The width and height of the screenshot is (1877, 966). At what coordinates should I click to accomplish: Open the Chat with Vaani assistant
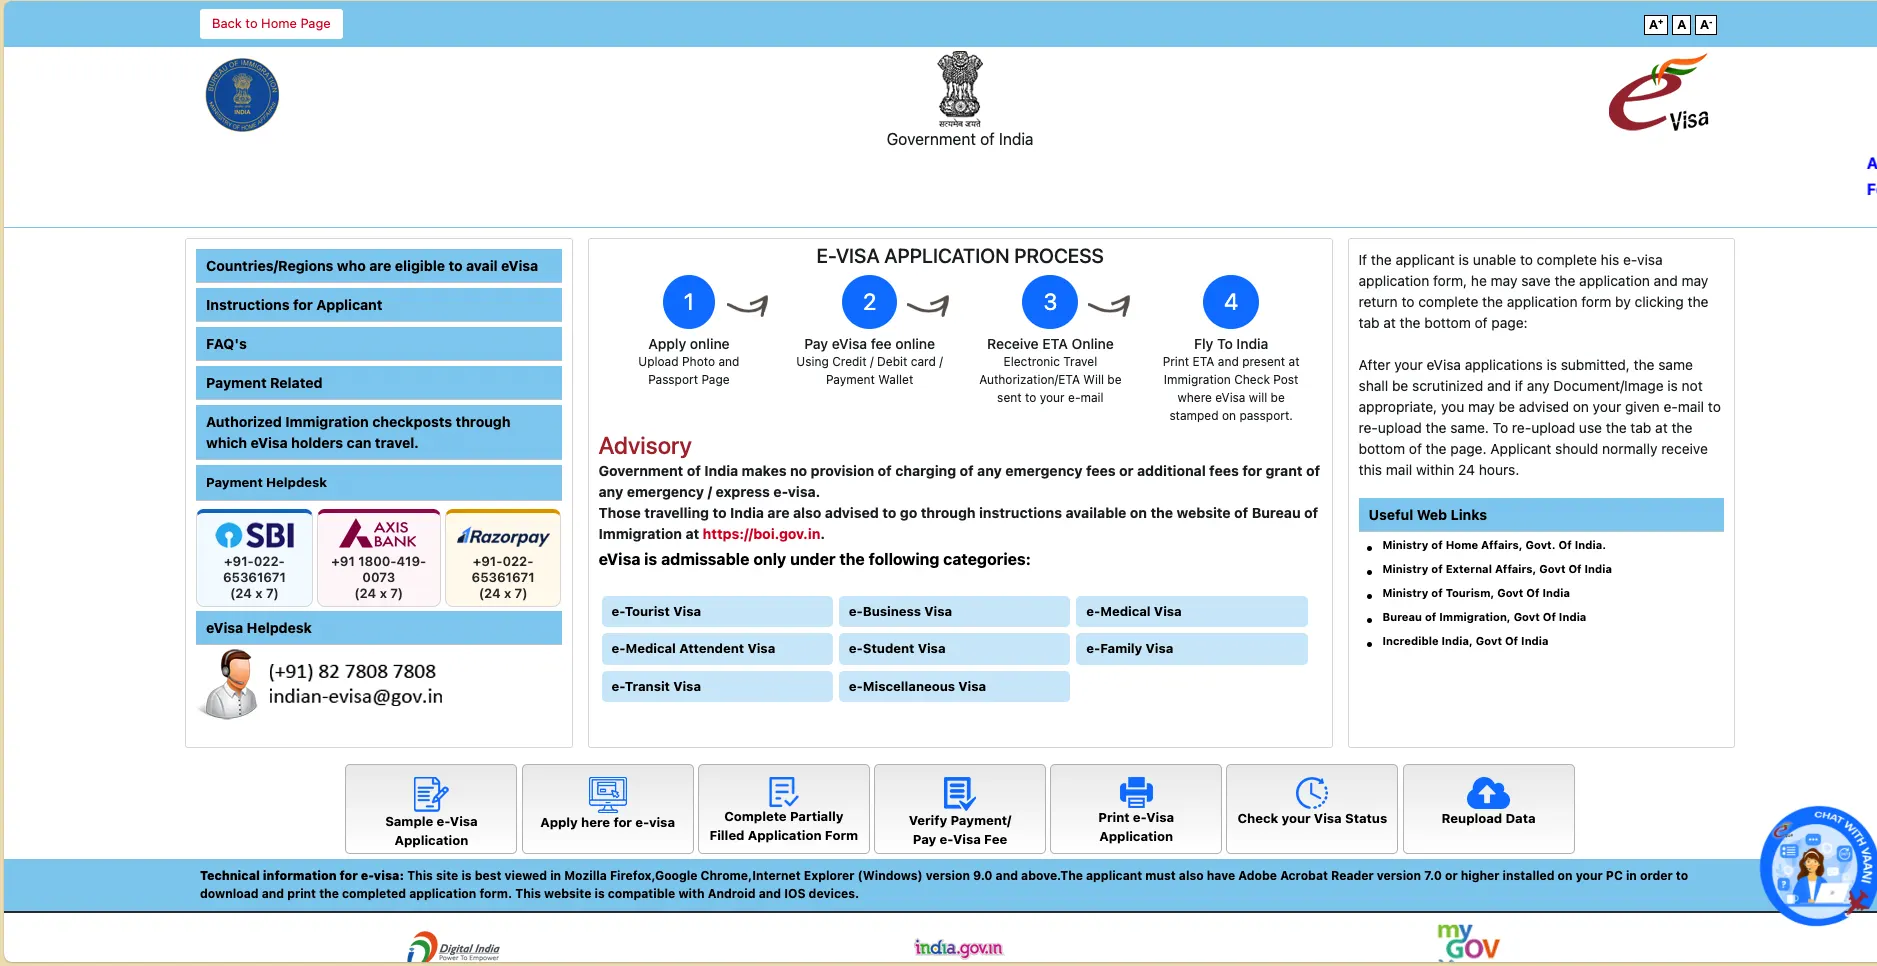coord(1816,865)
